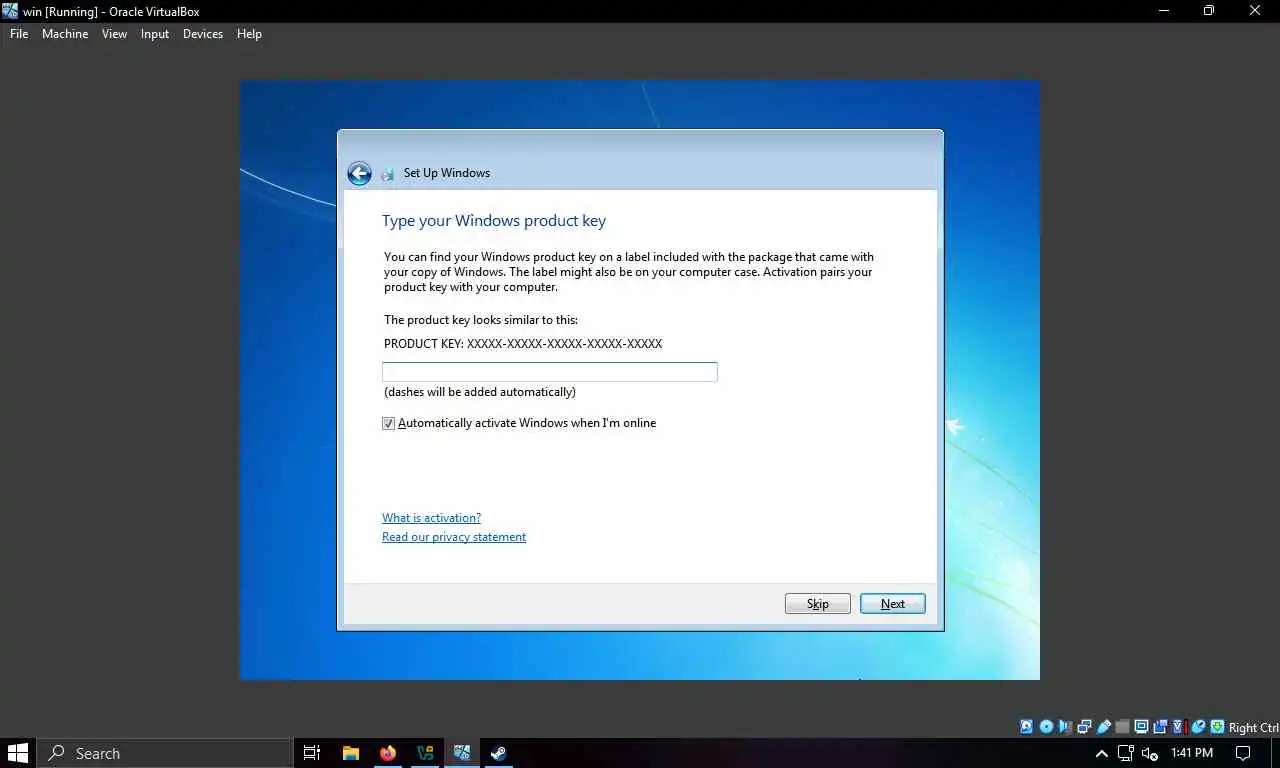This screenshot has height=768, width=1280.
Task: Click the Right Ctrl host key label
Action: [1254, 728]
